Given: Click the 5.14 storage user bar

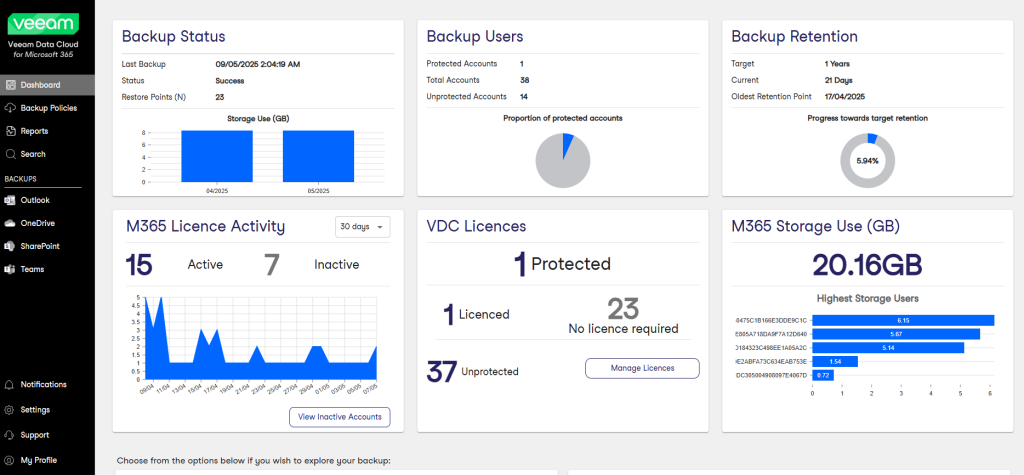Looking at the screenshot, I should [x=888, y=348].
